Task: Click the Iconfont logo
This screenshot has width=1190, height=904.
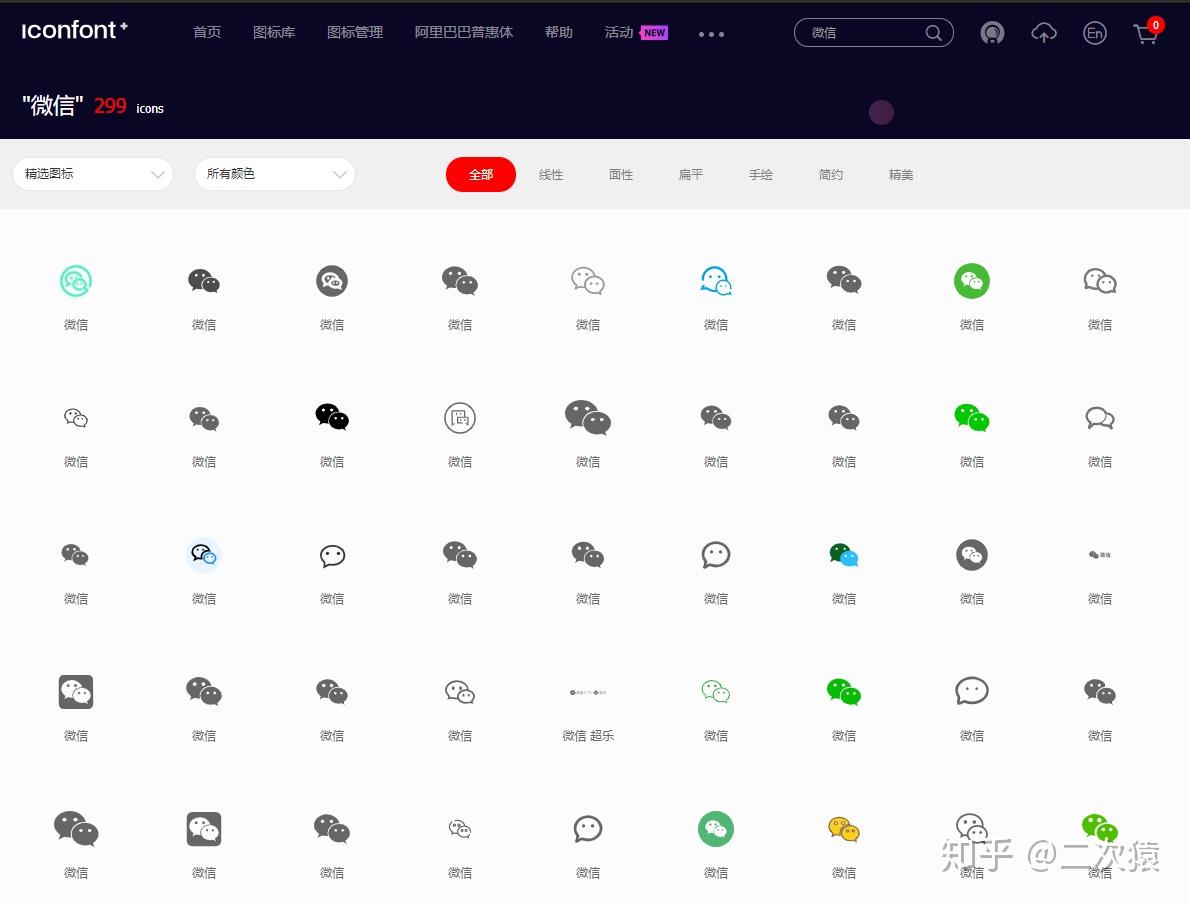Action: 74,30
